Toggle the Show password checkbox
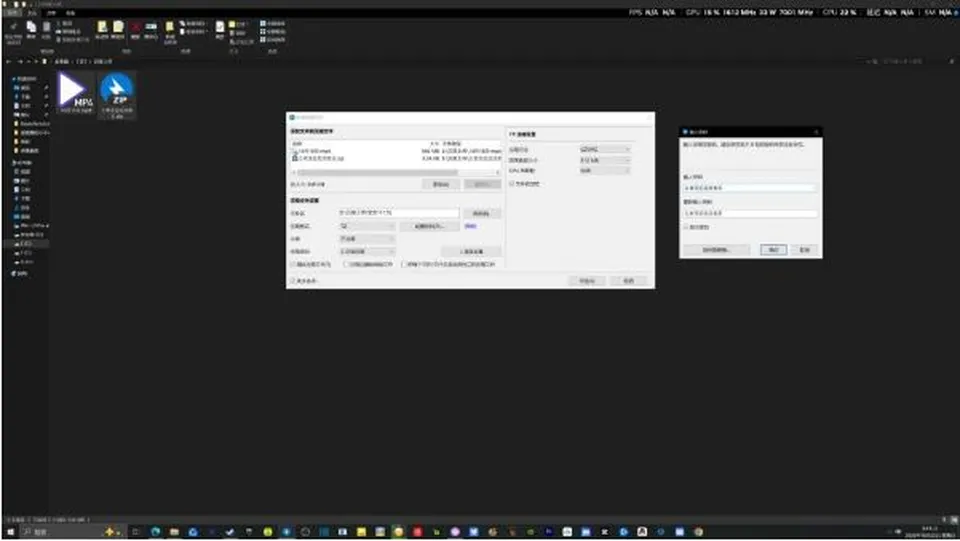Screen dimensions: 960x541 (x=686, y=227)
